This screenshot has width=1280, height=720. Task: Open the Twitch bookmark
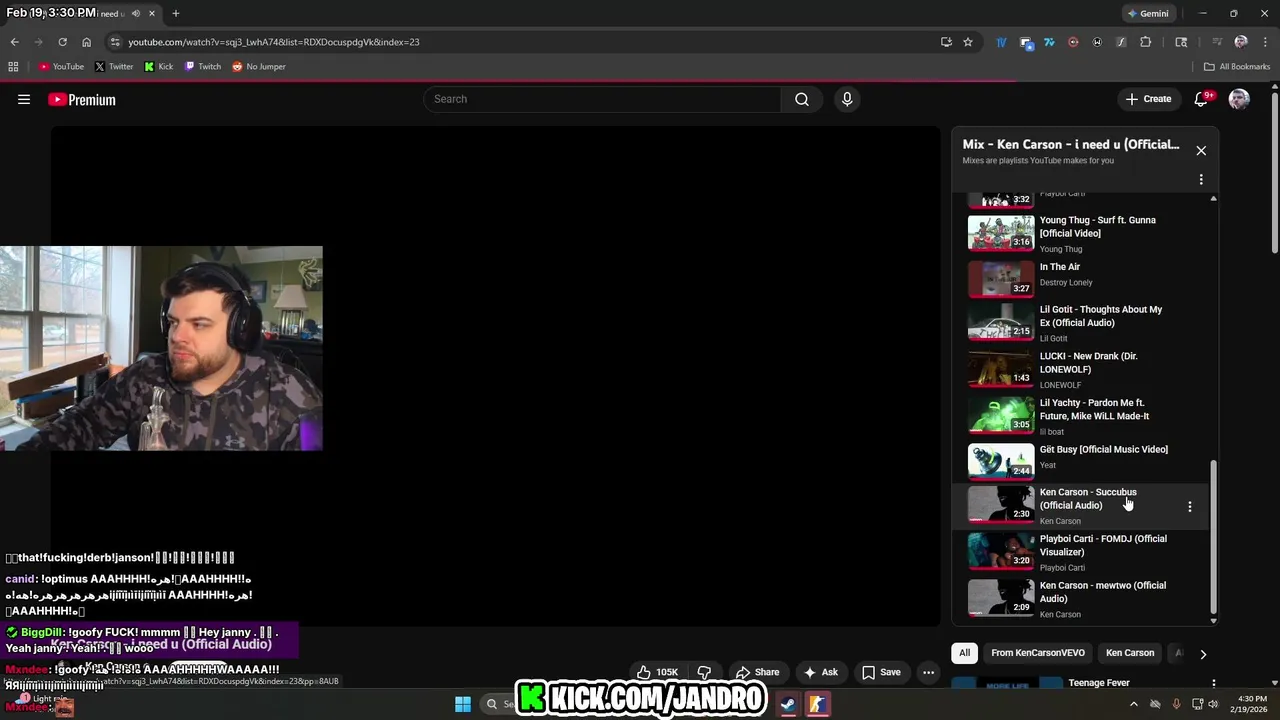(203, 67)
